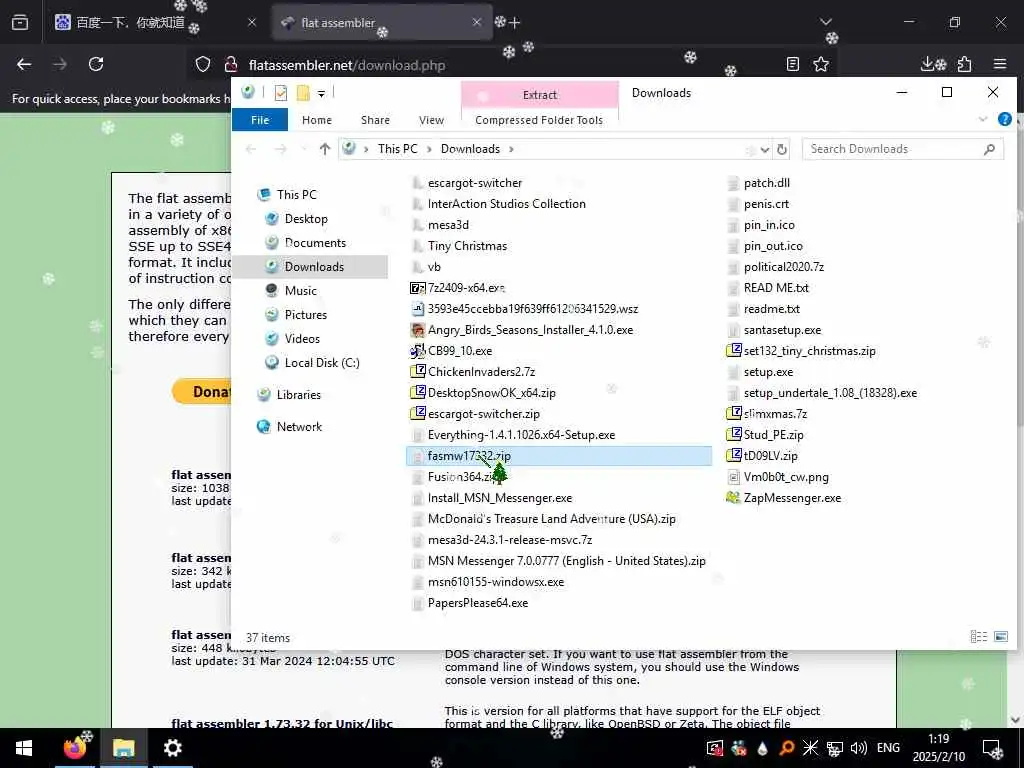Viewport: 1024px width, 768px height.
Task: Select ZapMessenger.exe file
Action: point(792,498)
